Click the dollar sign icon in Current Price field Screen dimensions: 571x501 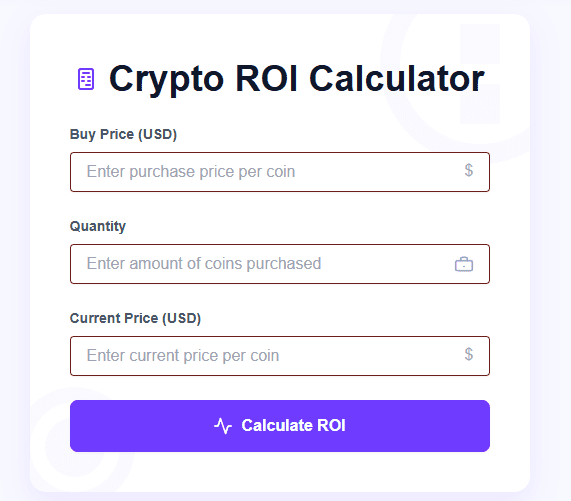pos(469,354)
